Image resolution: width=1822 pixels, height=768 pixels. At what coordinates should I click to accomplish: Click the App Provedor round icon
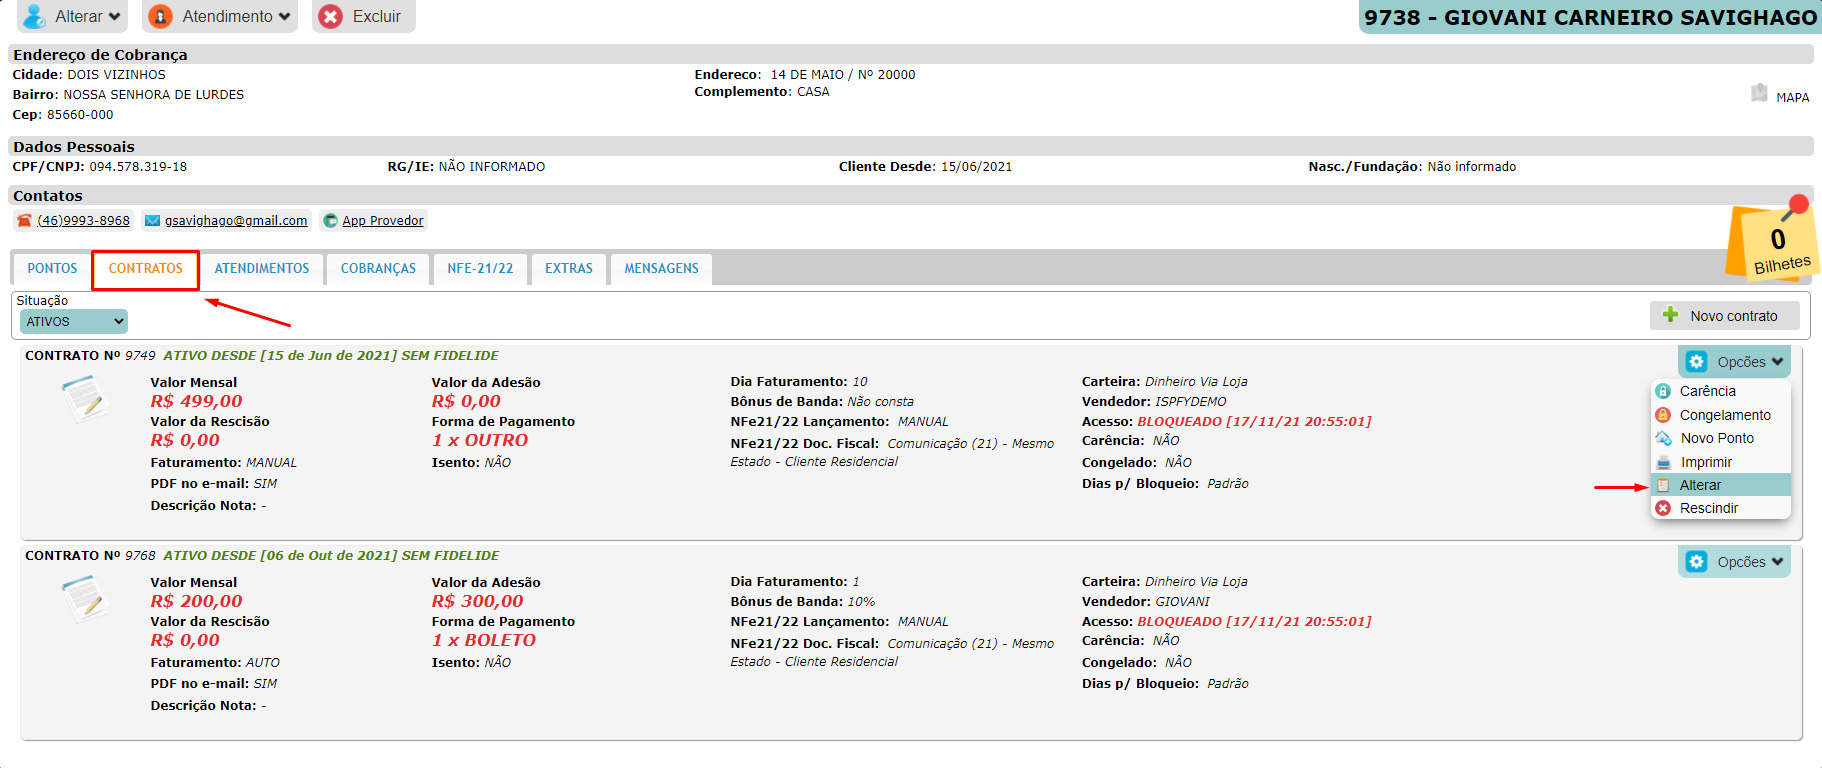pyautogui.click(x=330, y=221)
